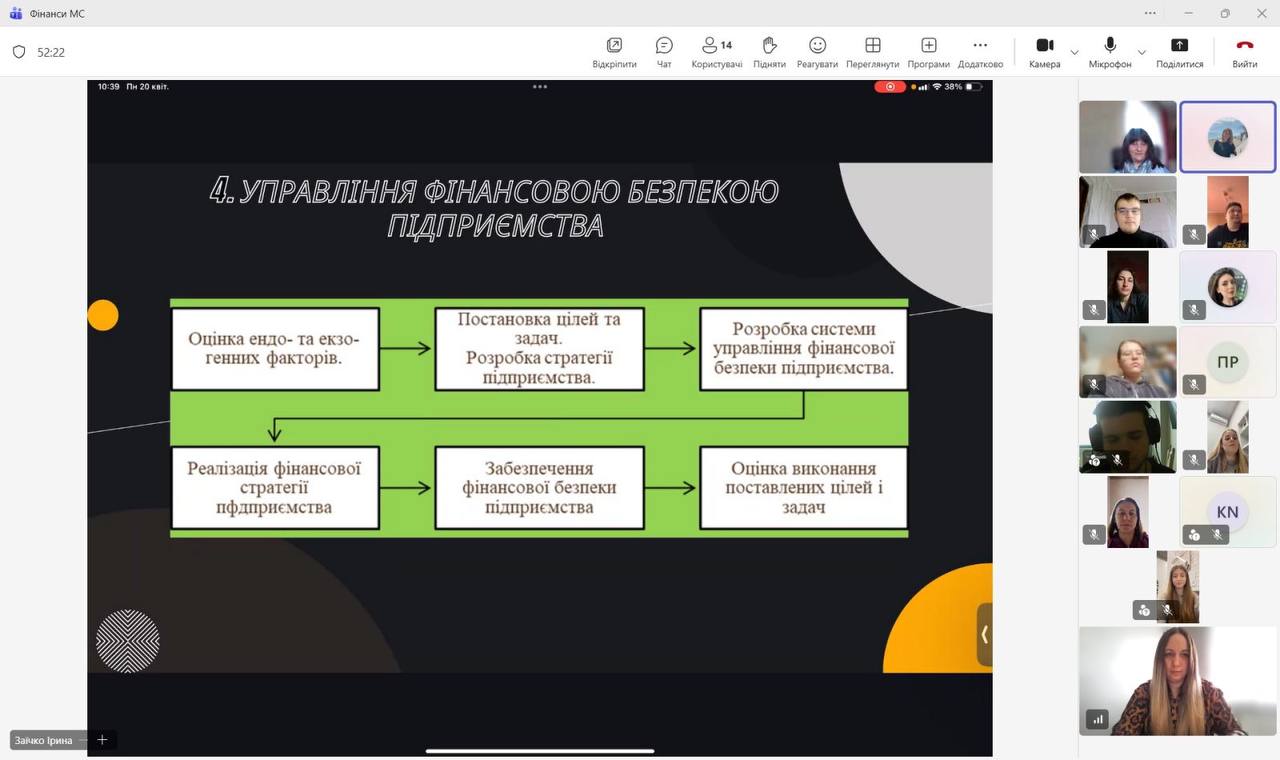The image size is (1280, 760).
Task: Pop out meeting with Відкріпити icon
Action: (614, 51)
